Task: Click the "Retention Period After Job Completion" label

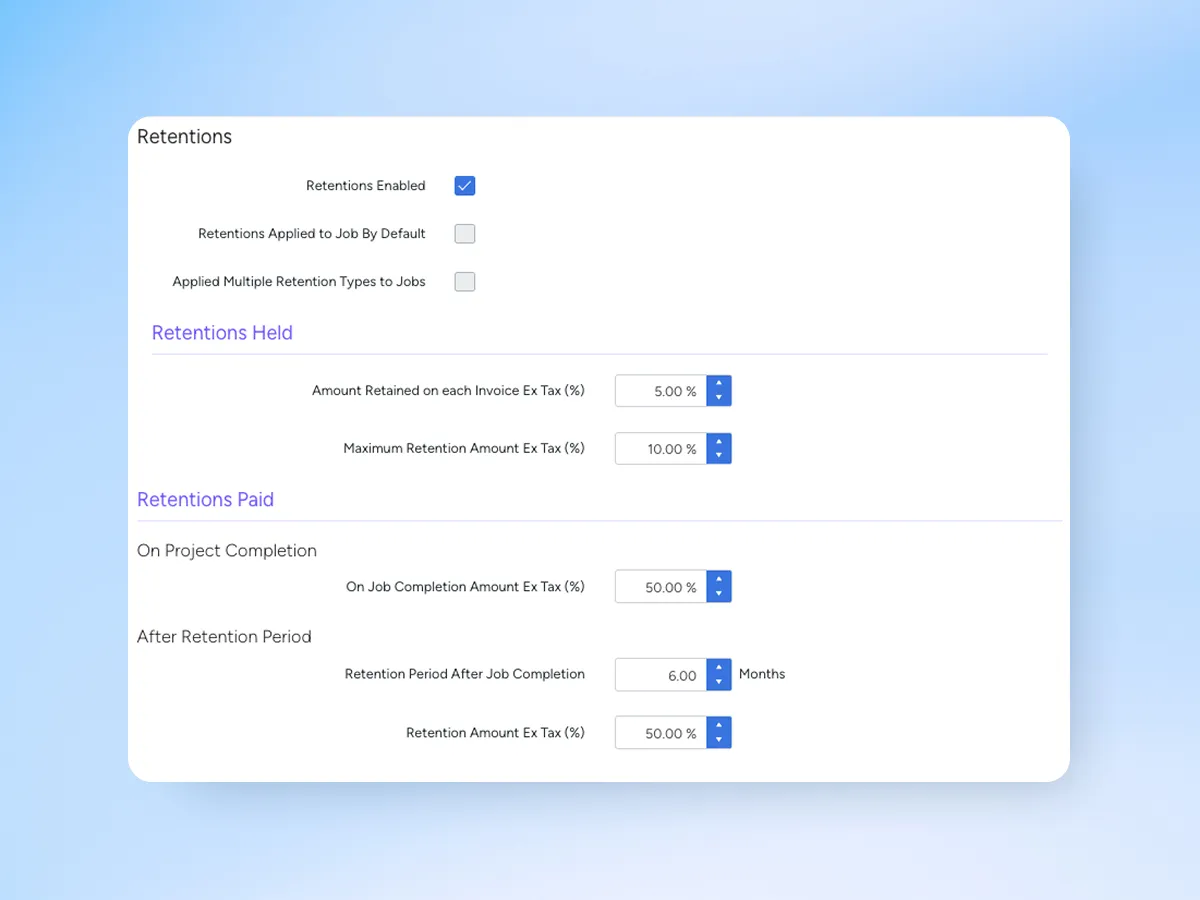Action: coord(465,674)
